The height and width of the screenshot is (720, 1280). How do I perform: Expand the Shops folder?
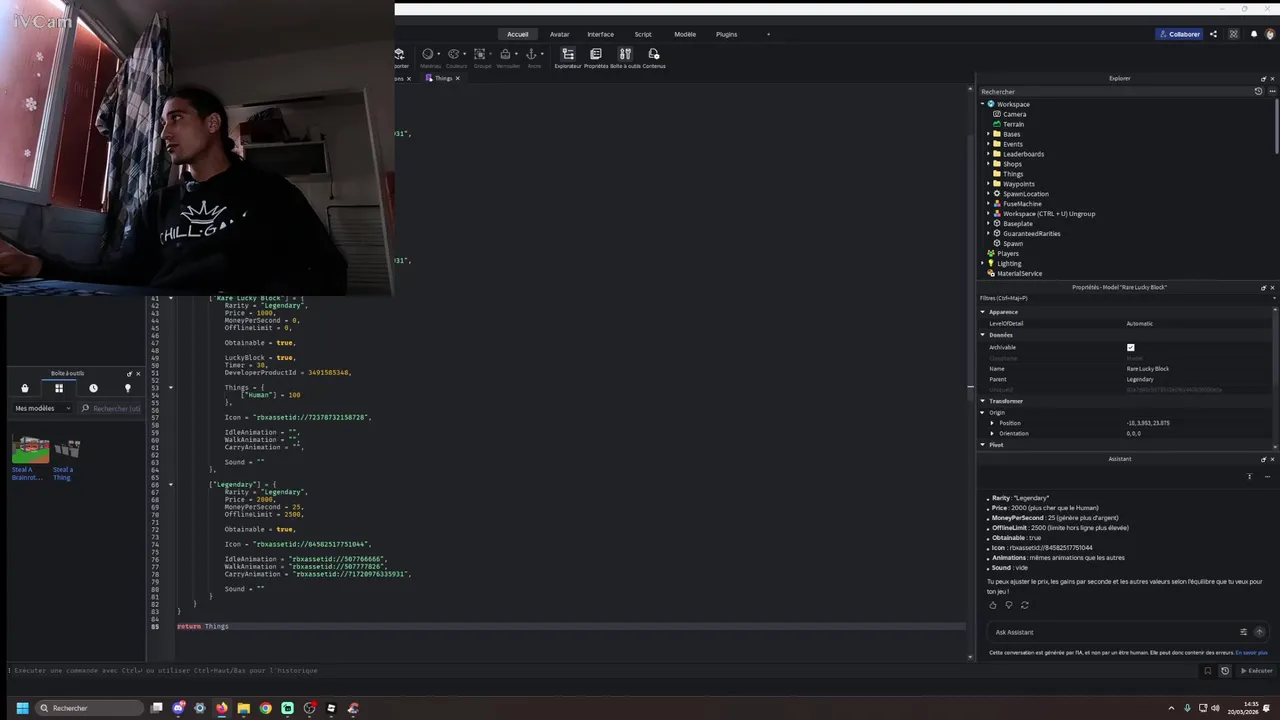(x=989, y=164)
